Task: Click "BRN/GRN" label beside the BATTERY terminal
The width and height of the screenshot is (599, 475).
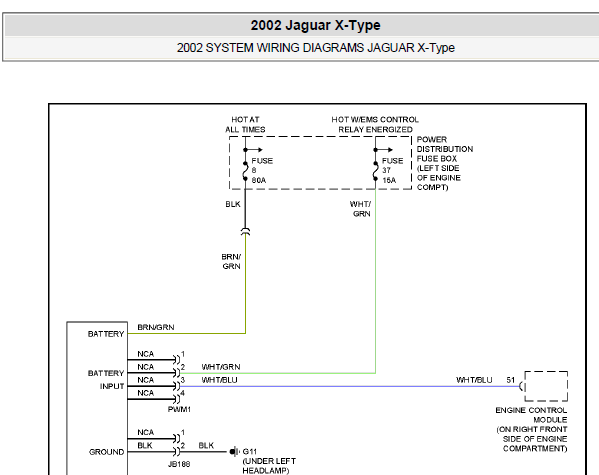Action: point(156,327)
